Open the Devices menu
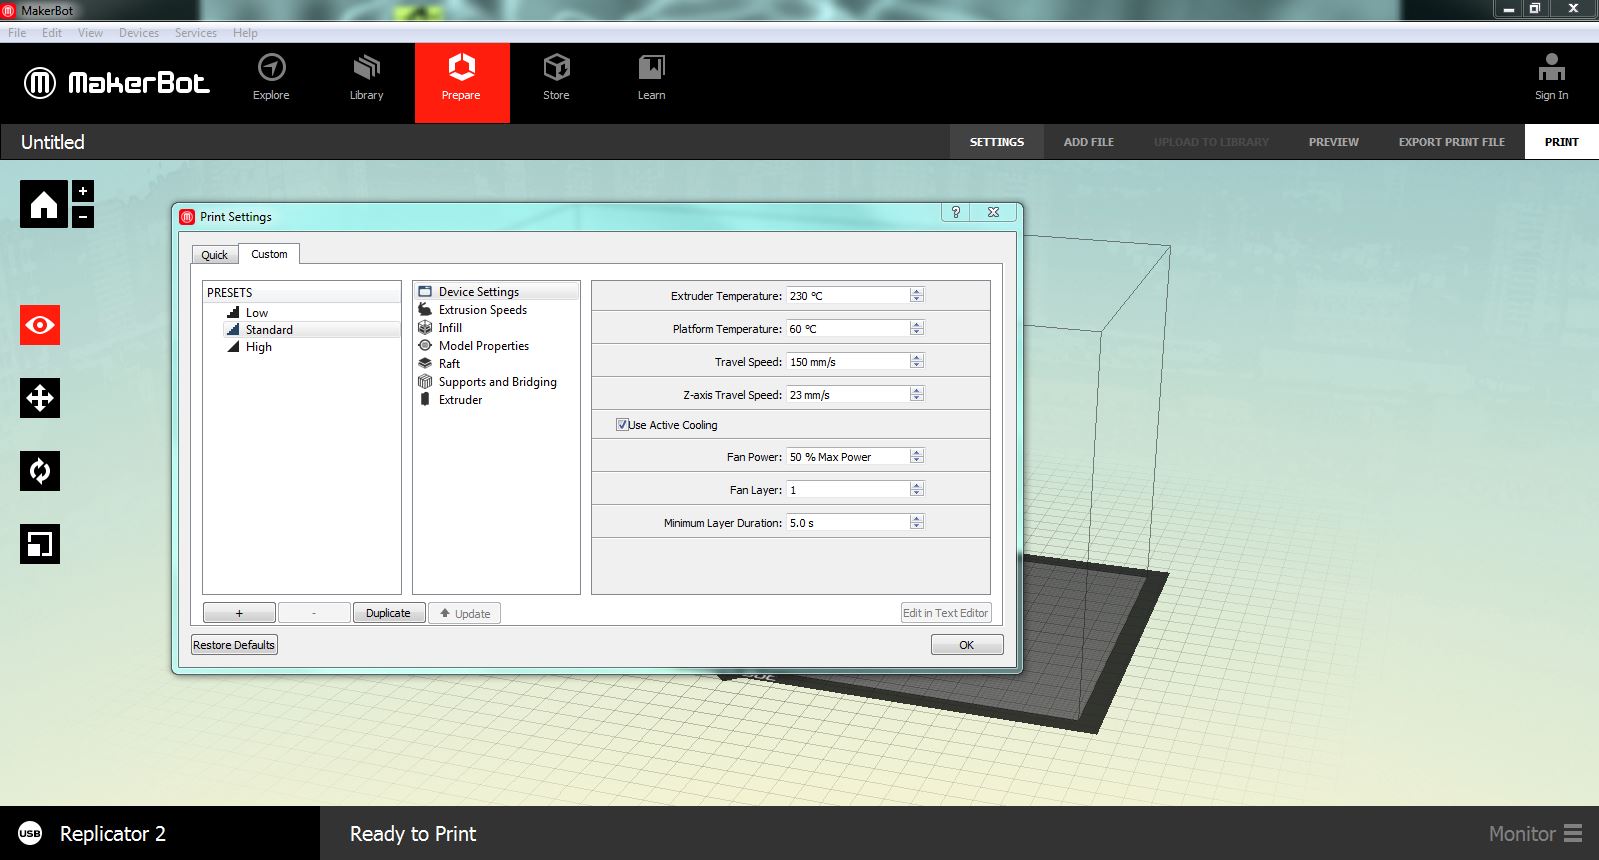The image size is (1599, 860). pos(139,33)
